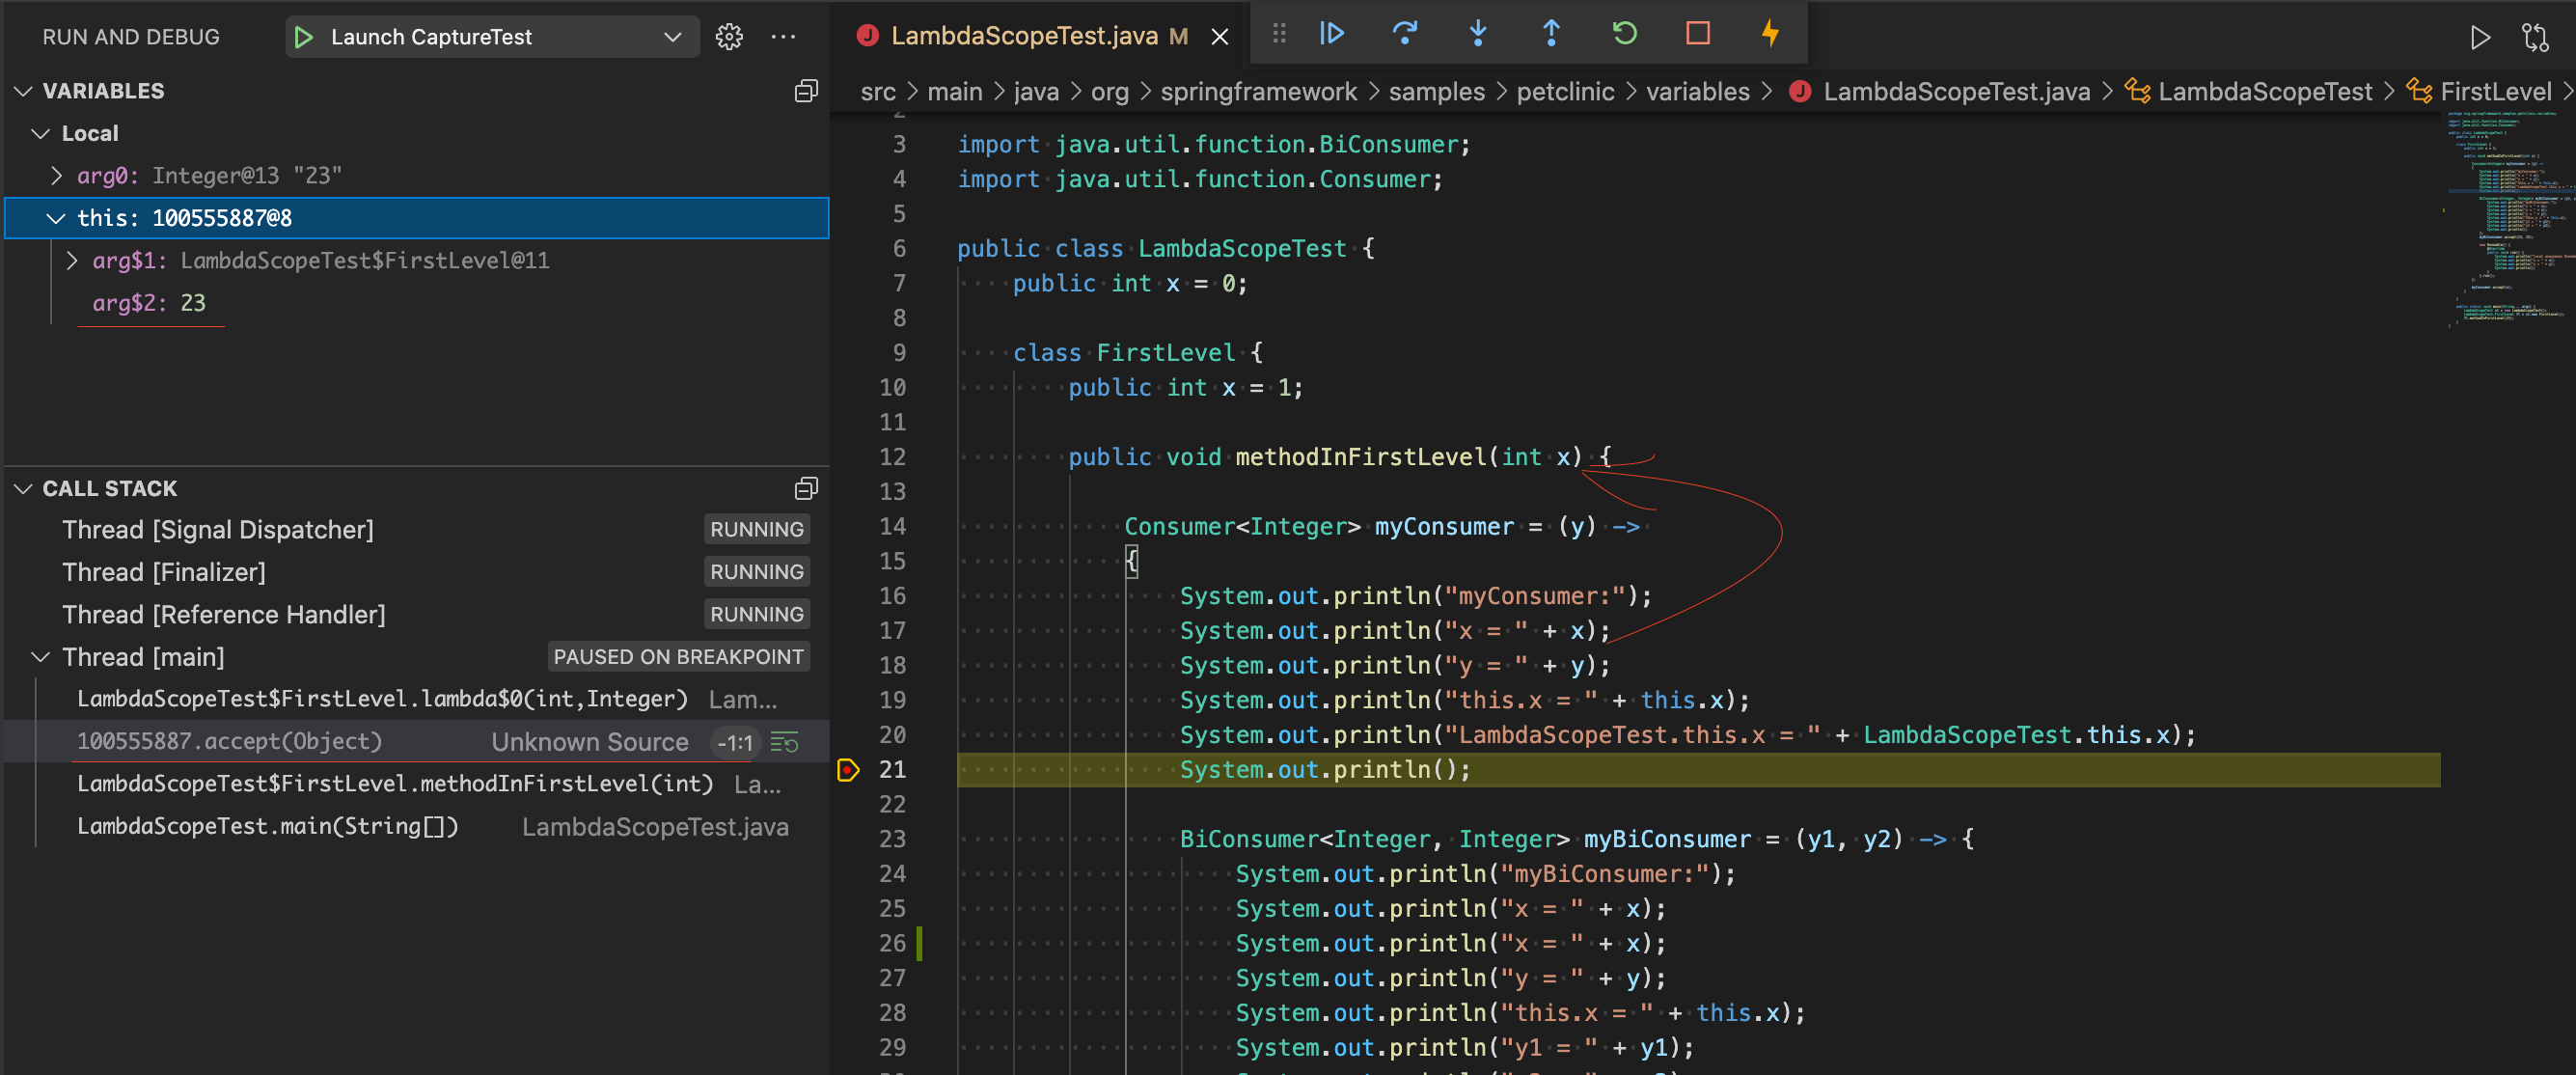
Task: Select the LambdaScopeTest.main(String[]) stack frame
Action: coord(267,826)
